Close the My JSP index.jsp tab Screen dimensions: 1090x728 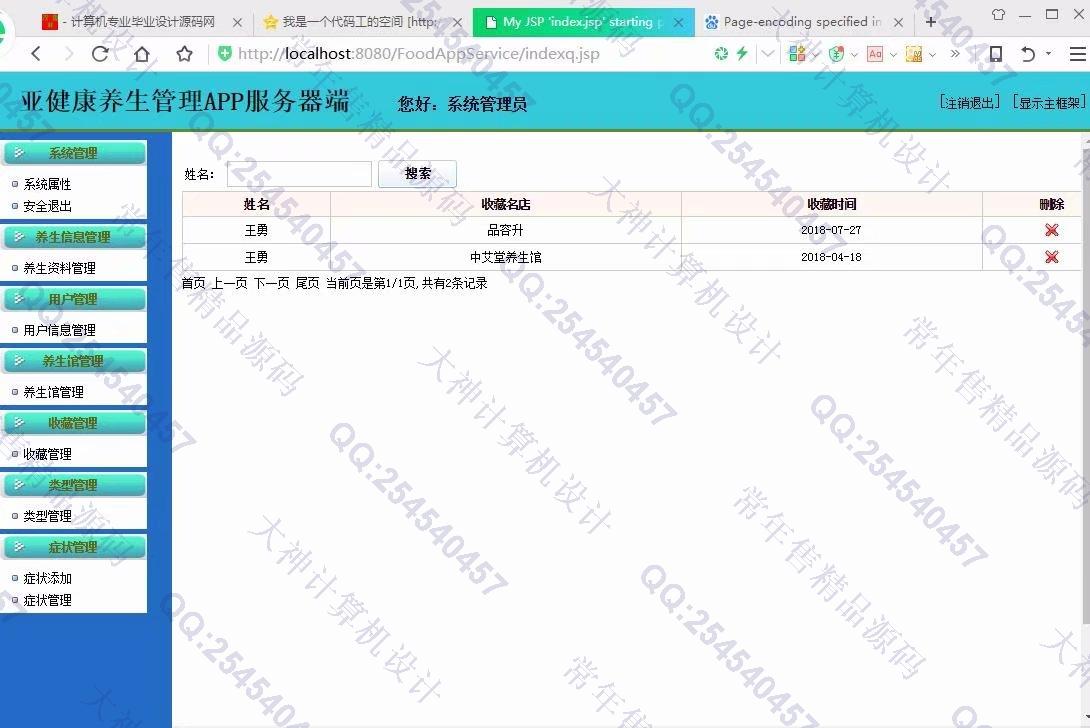click(678, 22)
